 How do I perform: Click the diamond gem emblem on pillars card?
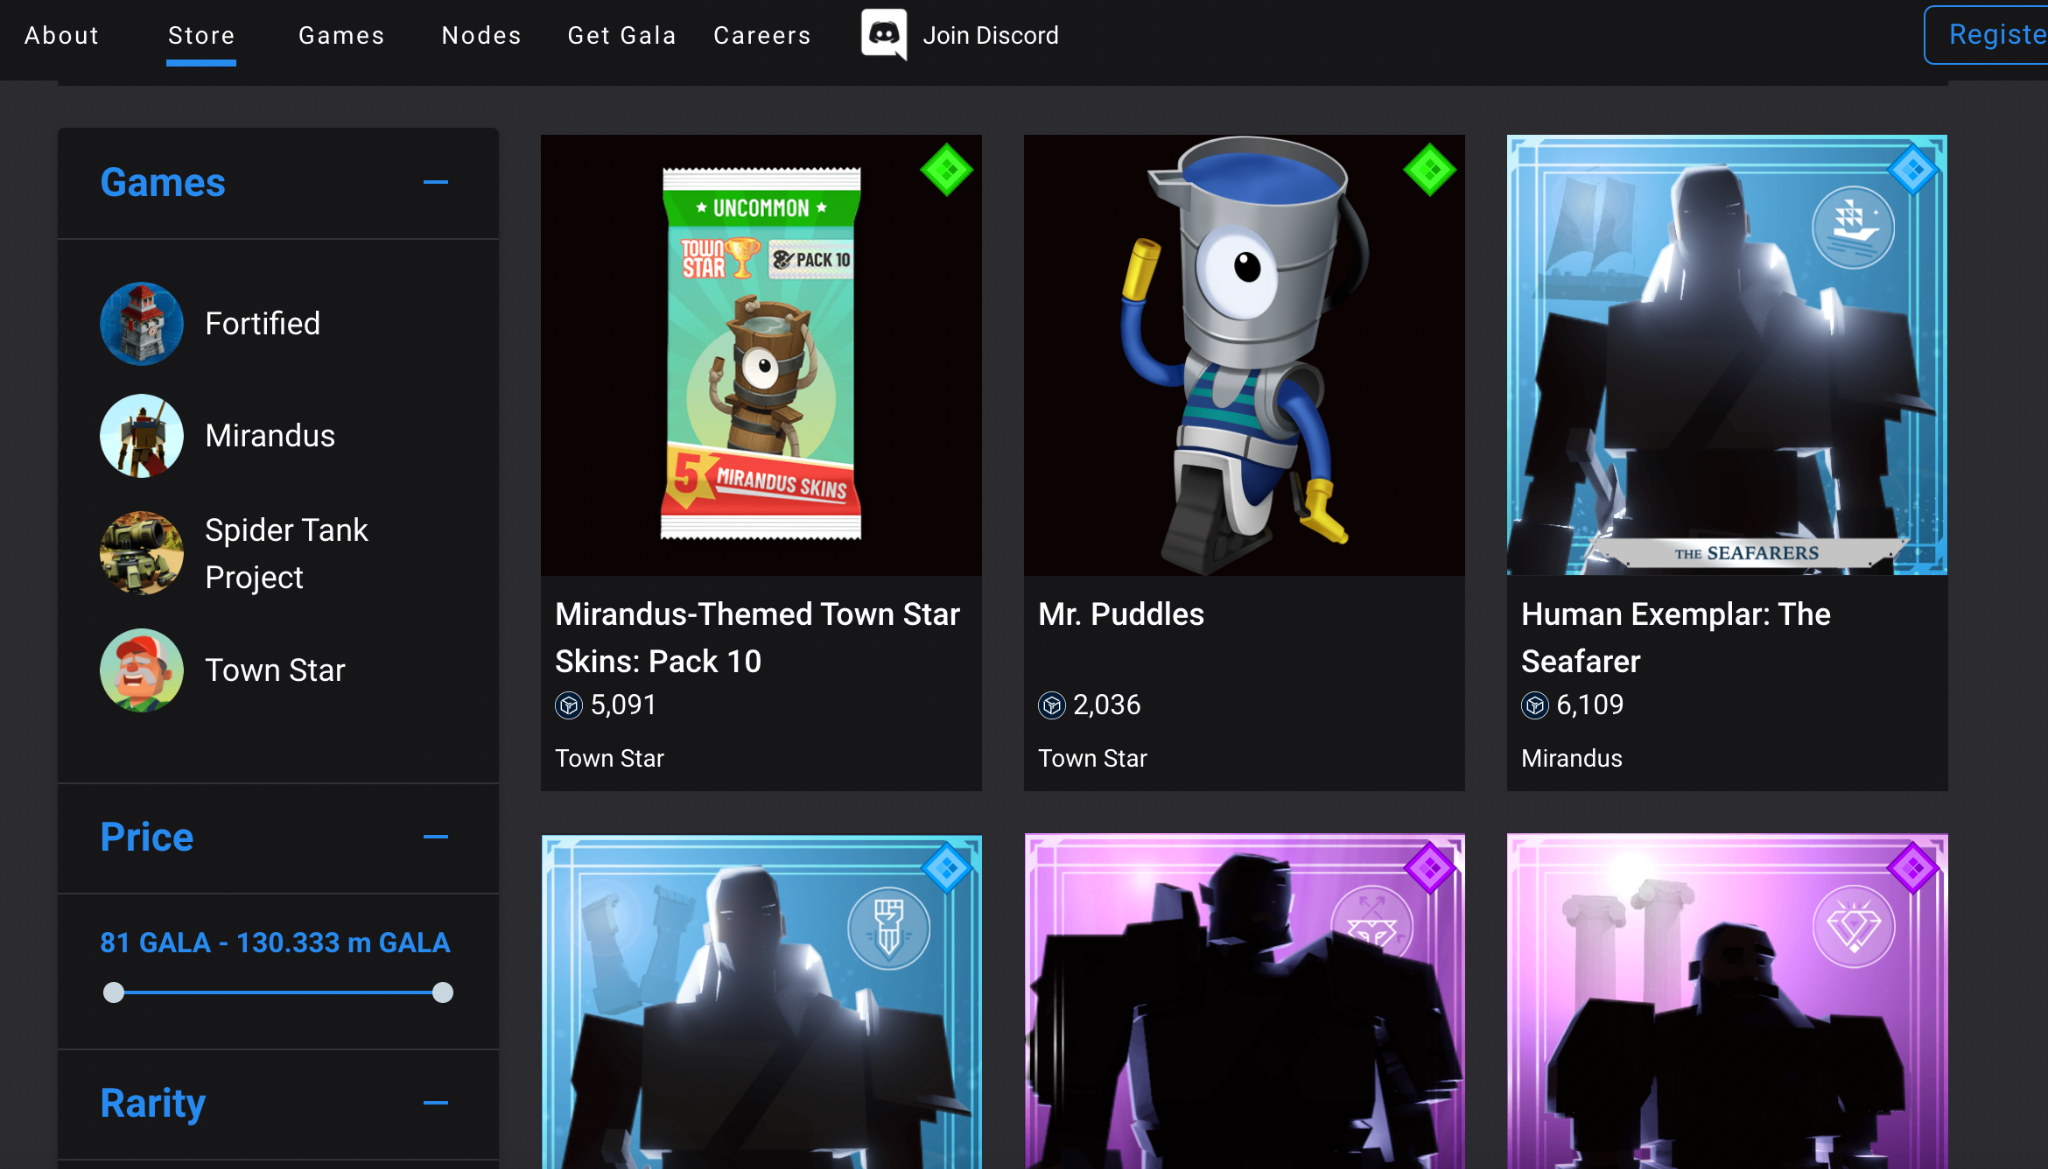coord(1854,928)
